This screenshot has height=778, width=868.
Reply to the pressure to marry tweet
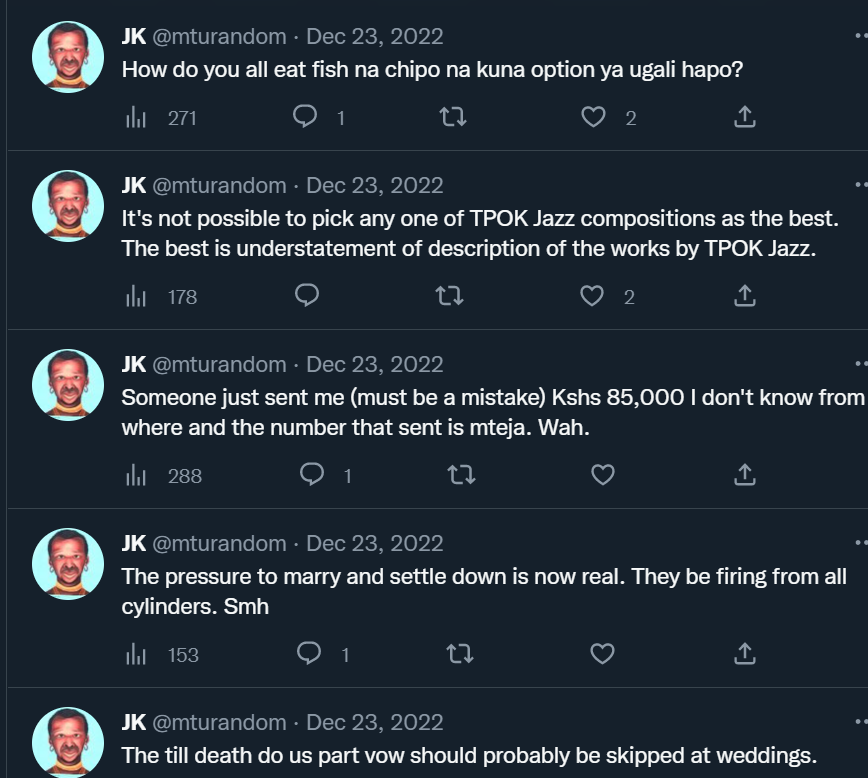[311, 654]
